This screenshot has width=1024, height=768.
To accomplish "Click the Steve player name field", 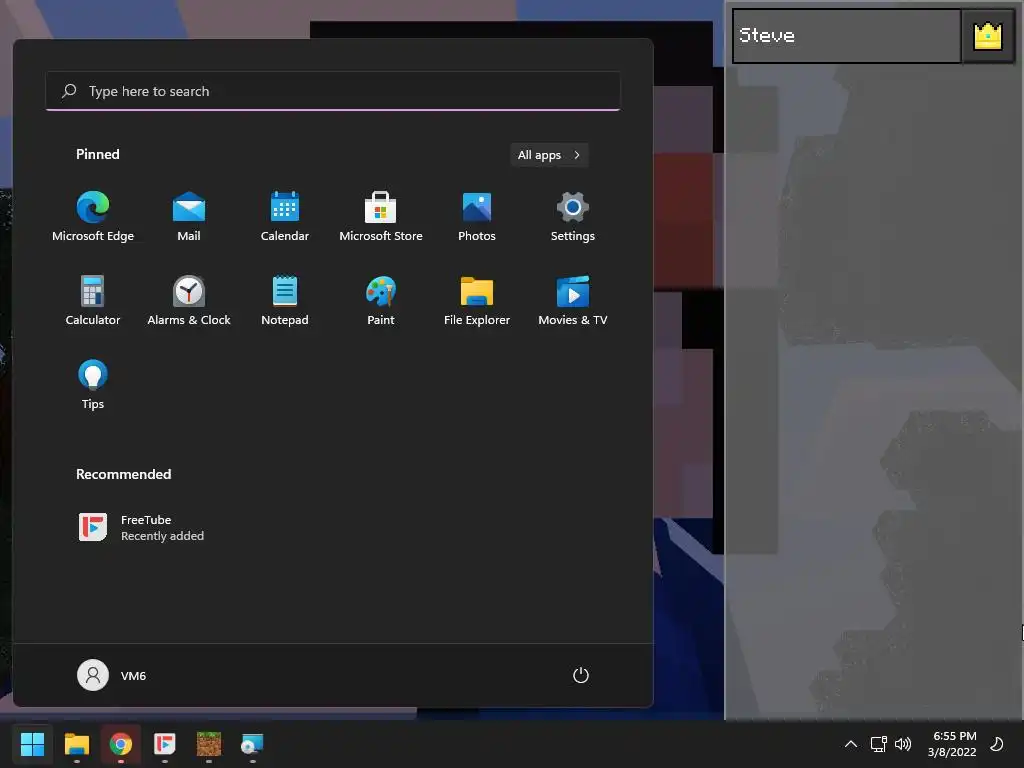I will point(846,36).
